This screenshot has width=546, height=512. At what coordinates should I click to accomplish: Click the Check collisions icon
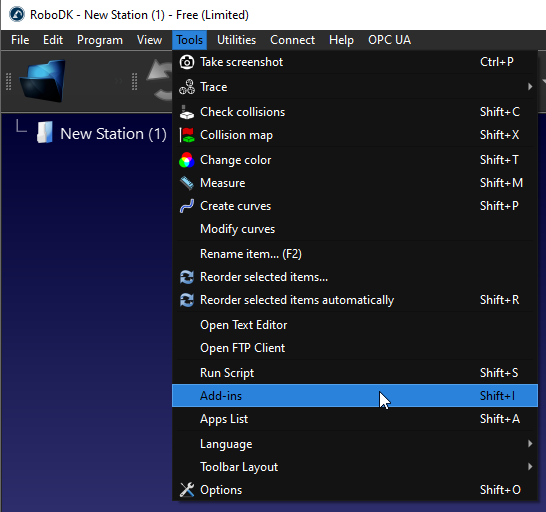[187, 112]
